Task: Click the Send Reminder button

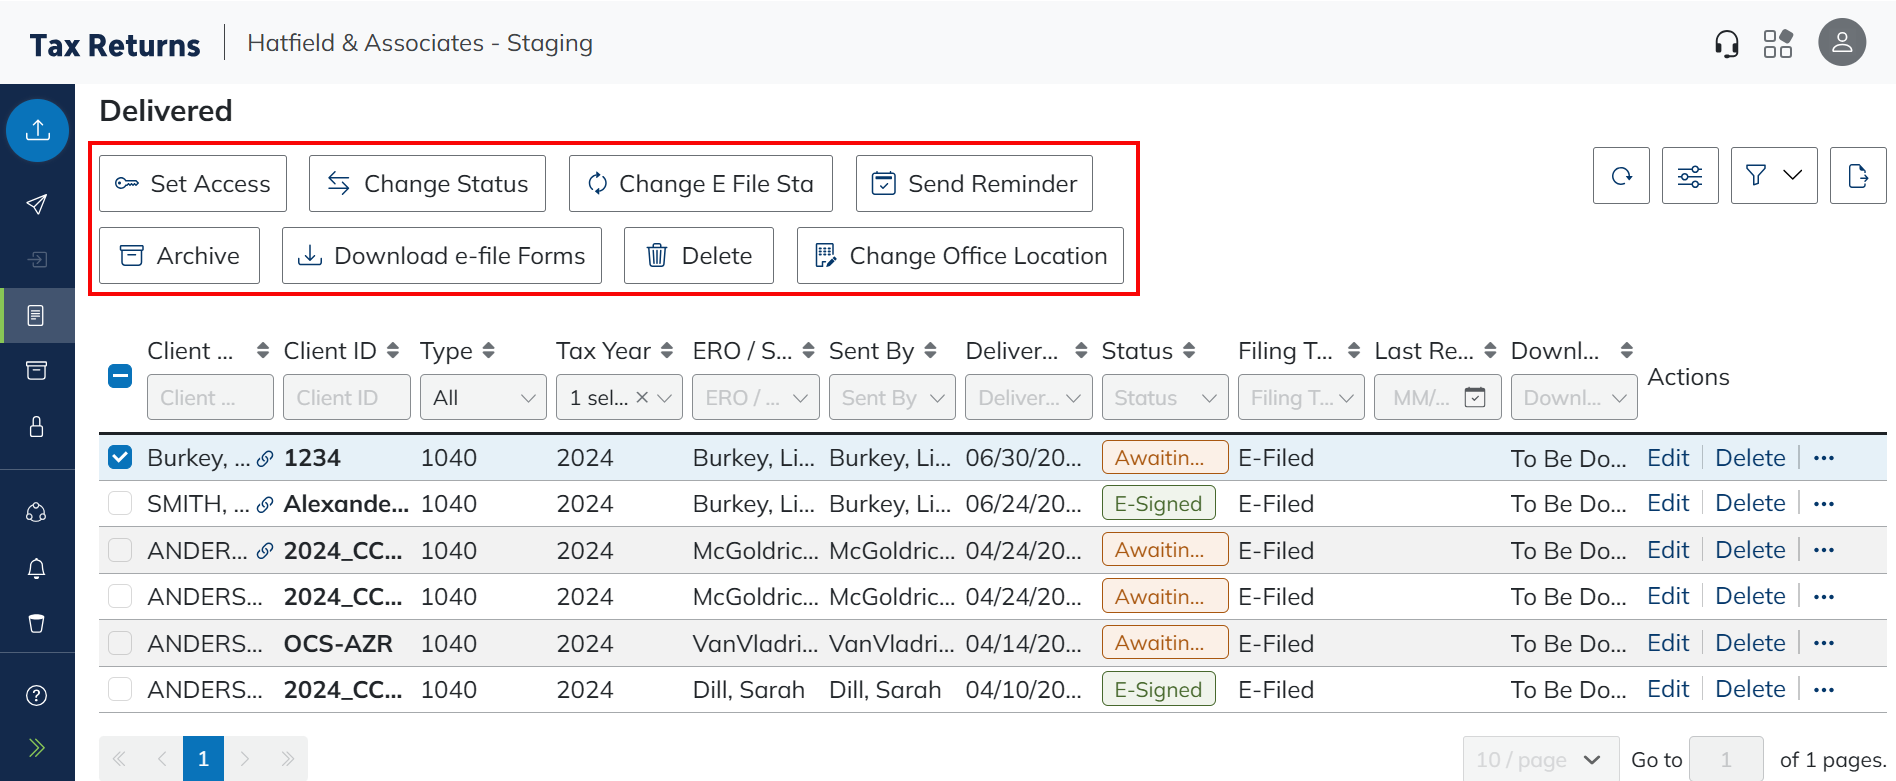Action: click(974, 184)
